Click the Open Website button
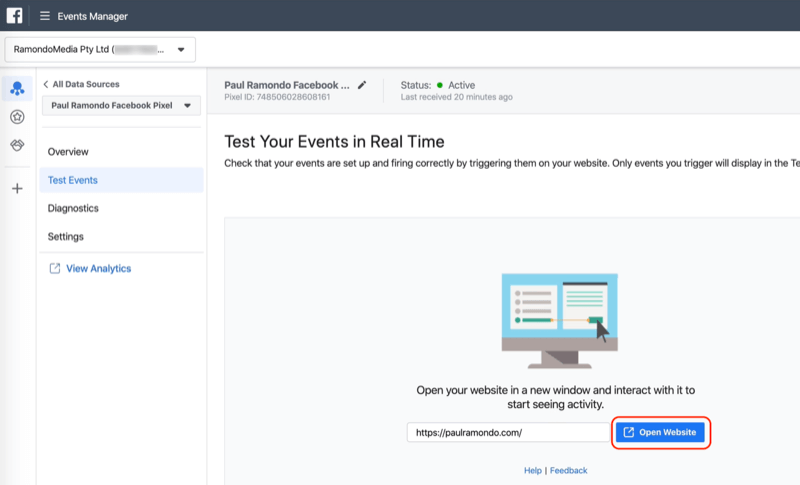The image size is (800, 485). click(660, 432)
